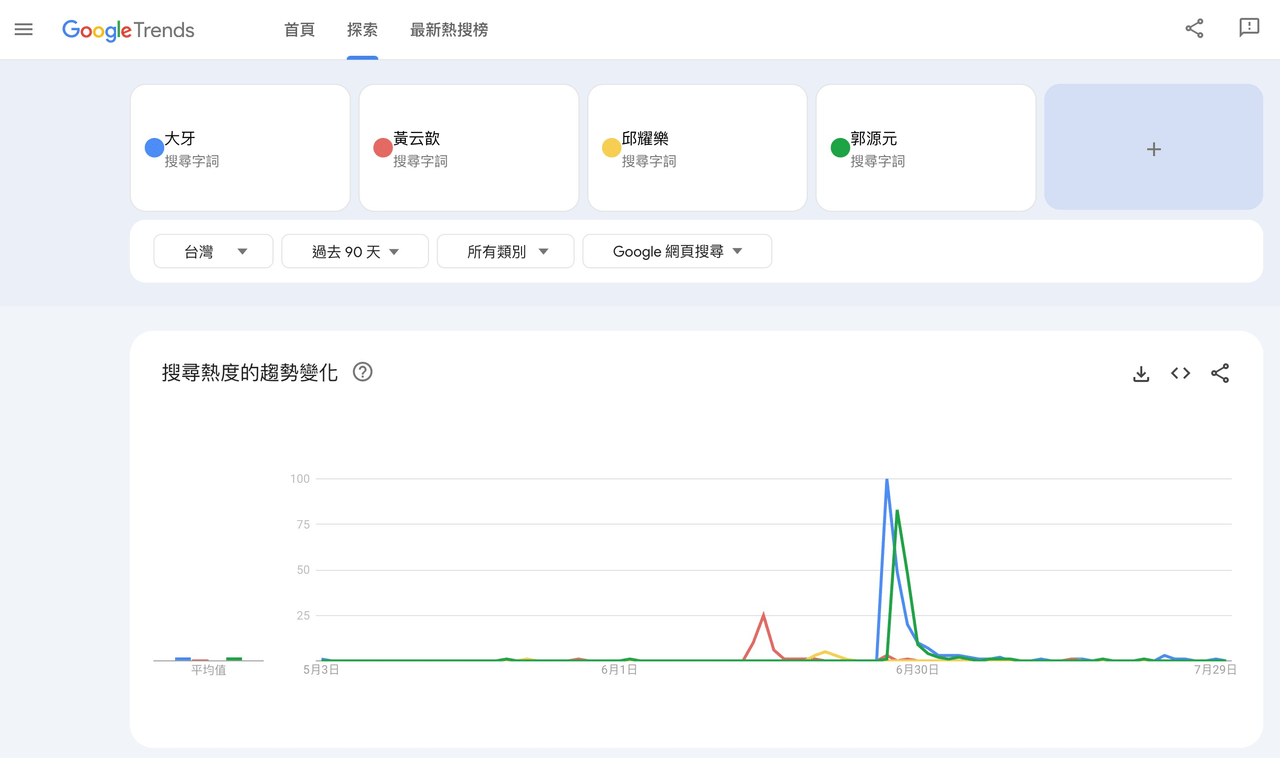Switch to the 首頁 tab
Viewport: 1280px width, 758px height.
coord(299,30)
